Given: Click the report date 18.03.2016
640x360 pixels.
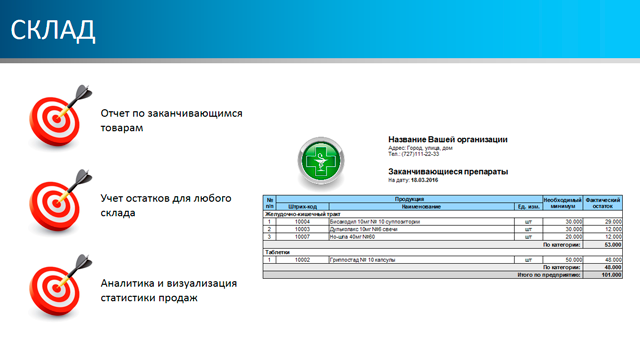Looking at the screenshot, I should (x=424, y=180).
